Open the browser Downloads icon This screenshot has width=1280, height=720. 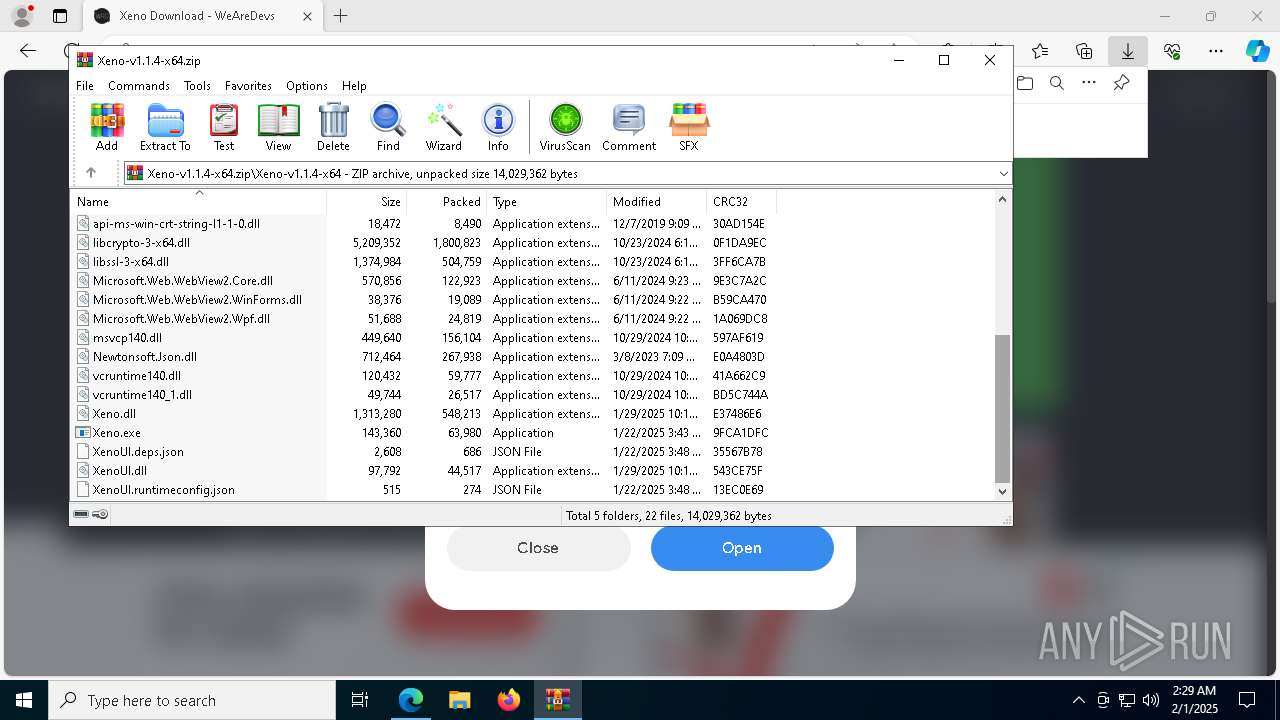1127,51
